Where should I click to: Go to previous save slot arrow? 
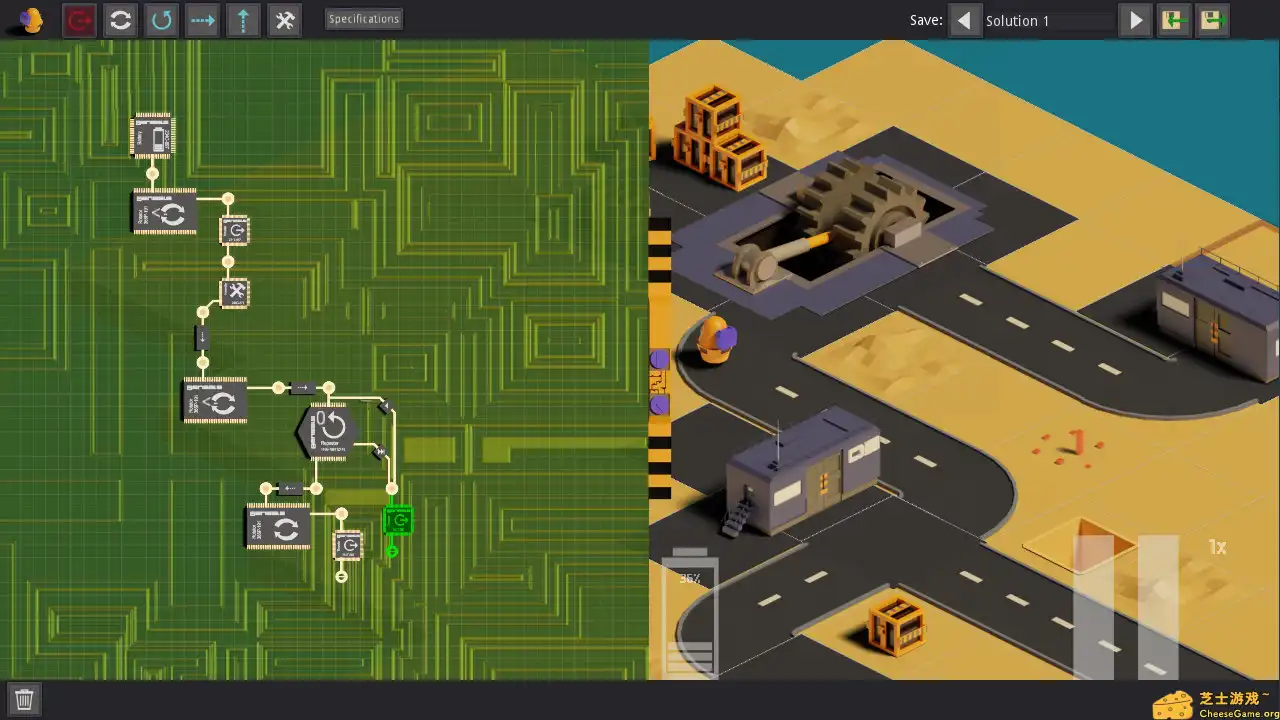click(x=965, y=20)
